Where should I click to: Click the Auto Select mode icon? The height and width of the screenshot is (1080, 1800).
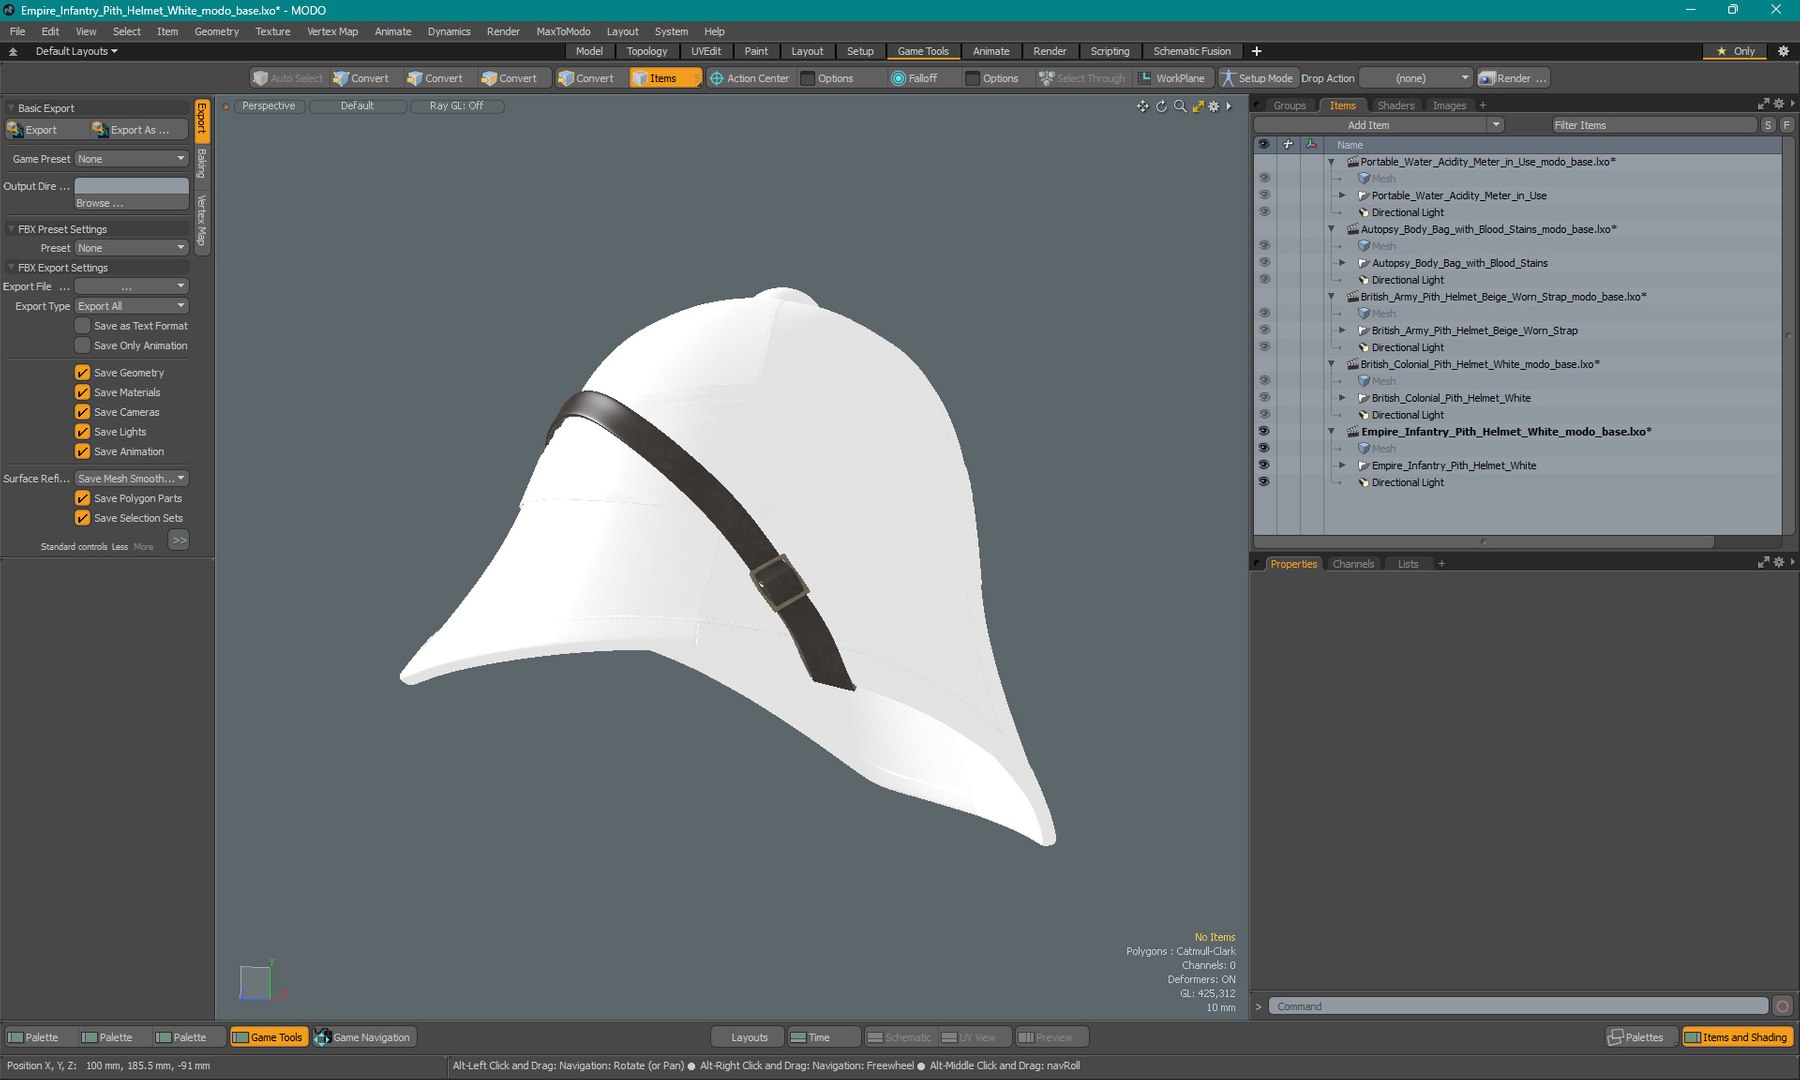point(260,78)
